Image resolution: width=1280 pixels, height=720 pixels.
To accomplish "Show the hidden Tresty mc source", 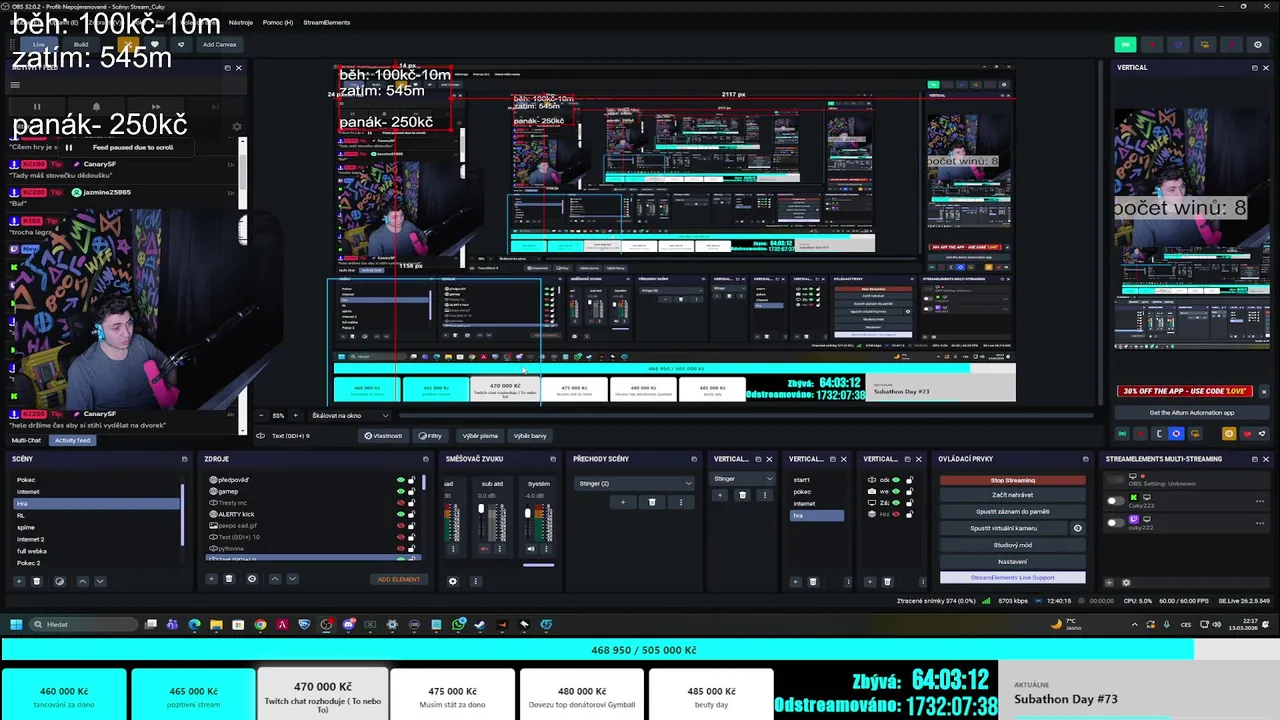I will pyautogui.click(x=401, y=503).
